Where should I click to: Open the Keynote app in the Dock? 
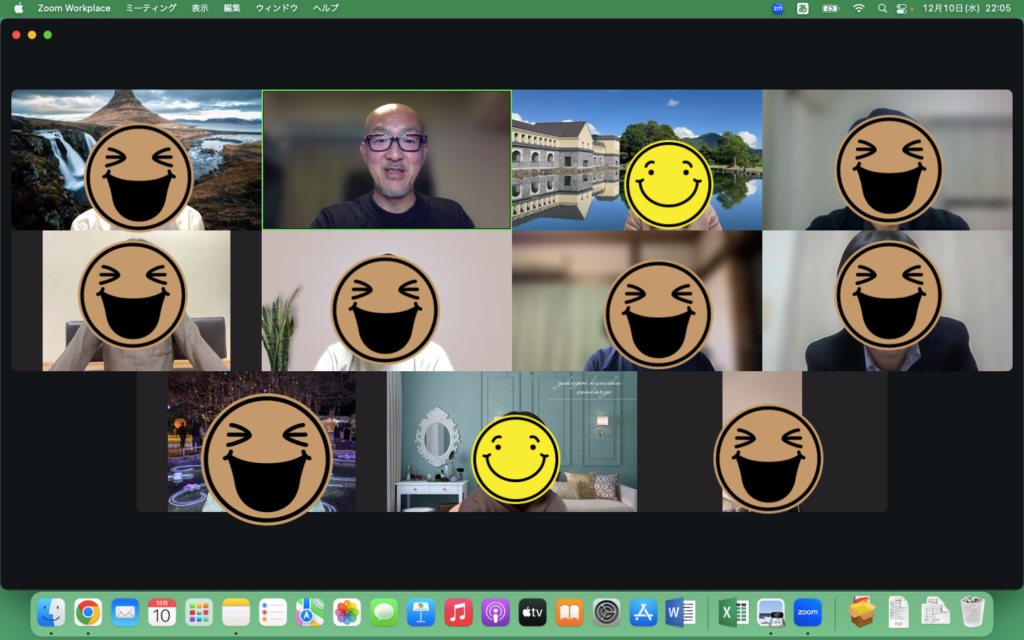421,612
